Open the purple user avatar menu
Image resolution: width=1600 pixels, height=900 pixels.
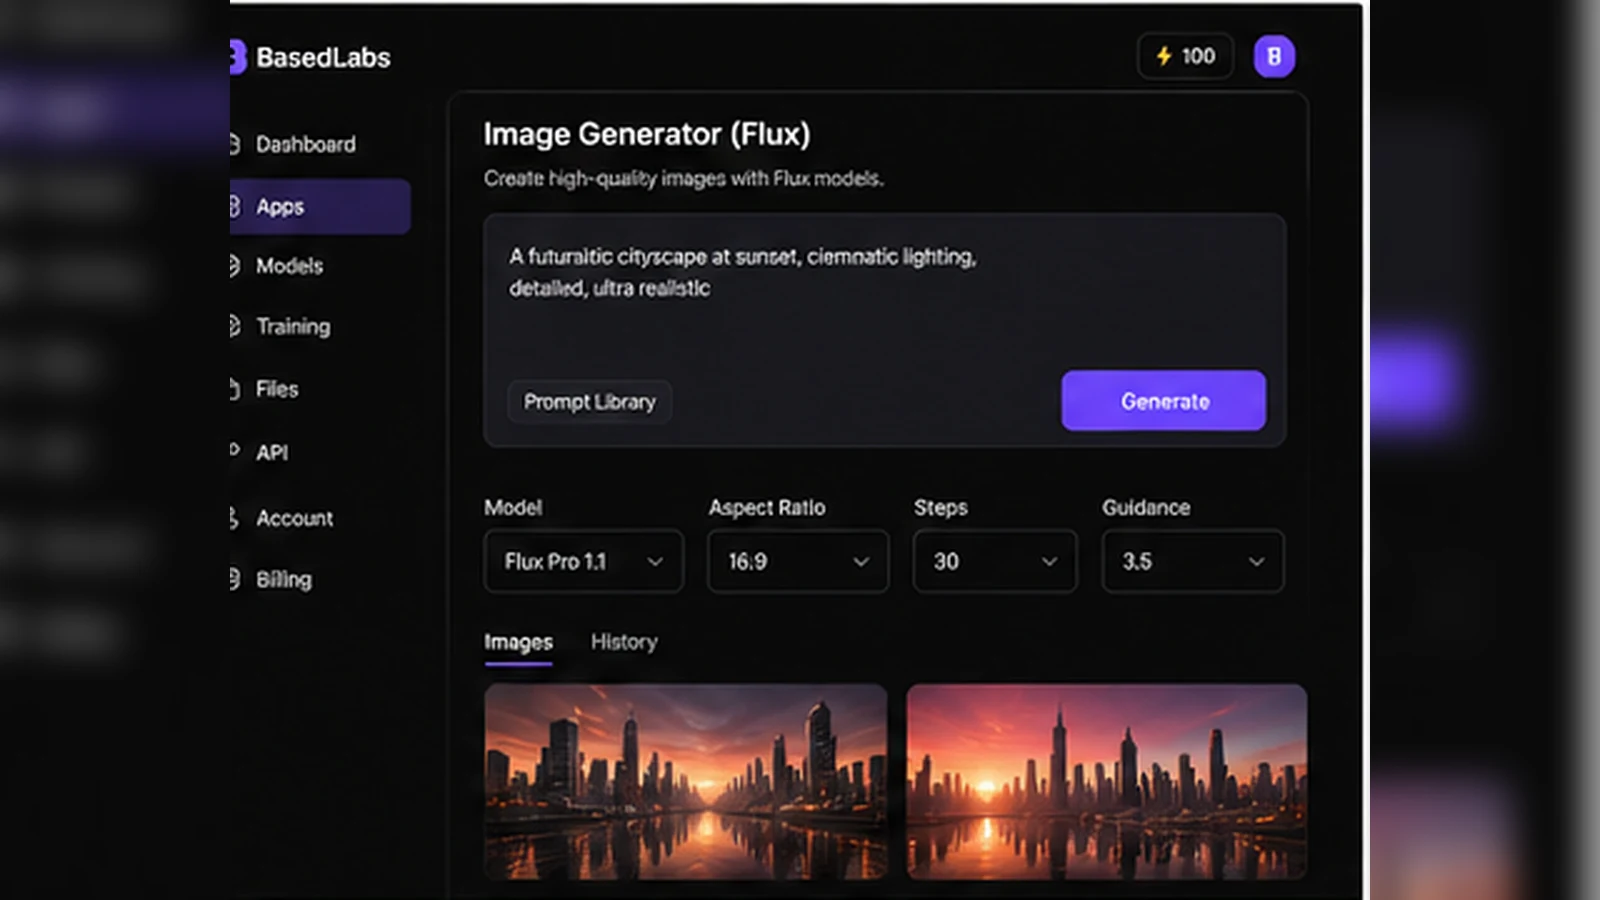(x=1274, y=57)
